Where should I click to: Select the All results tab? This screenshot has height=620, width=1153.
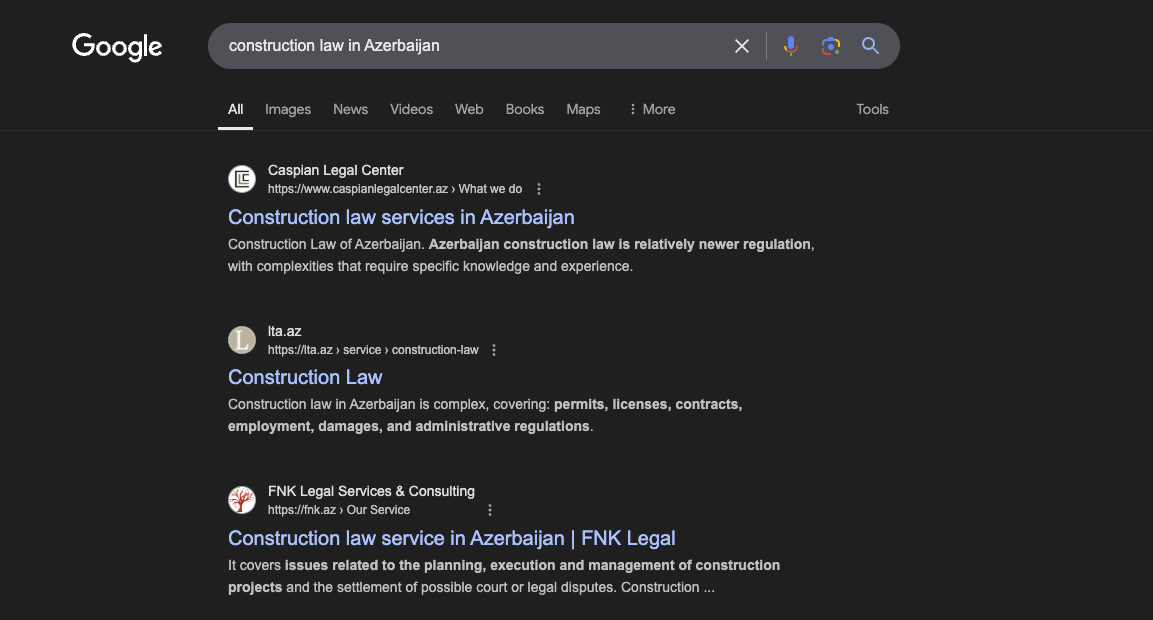pos(235,110)
